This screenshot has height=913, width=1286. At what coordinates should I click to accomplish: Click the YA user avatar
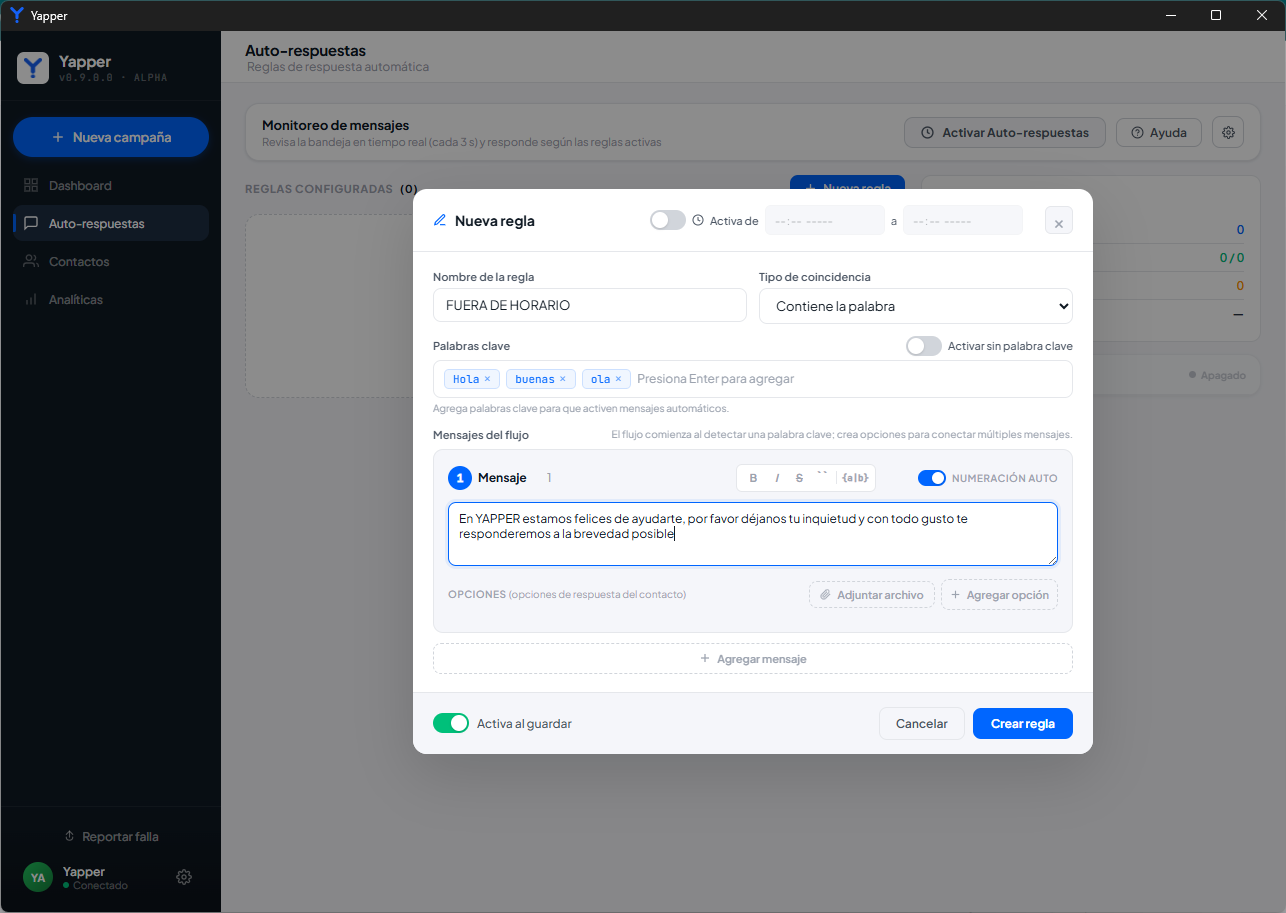[38, 877]
